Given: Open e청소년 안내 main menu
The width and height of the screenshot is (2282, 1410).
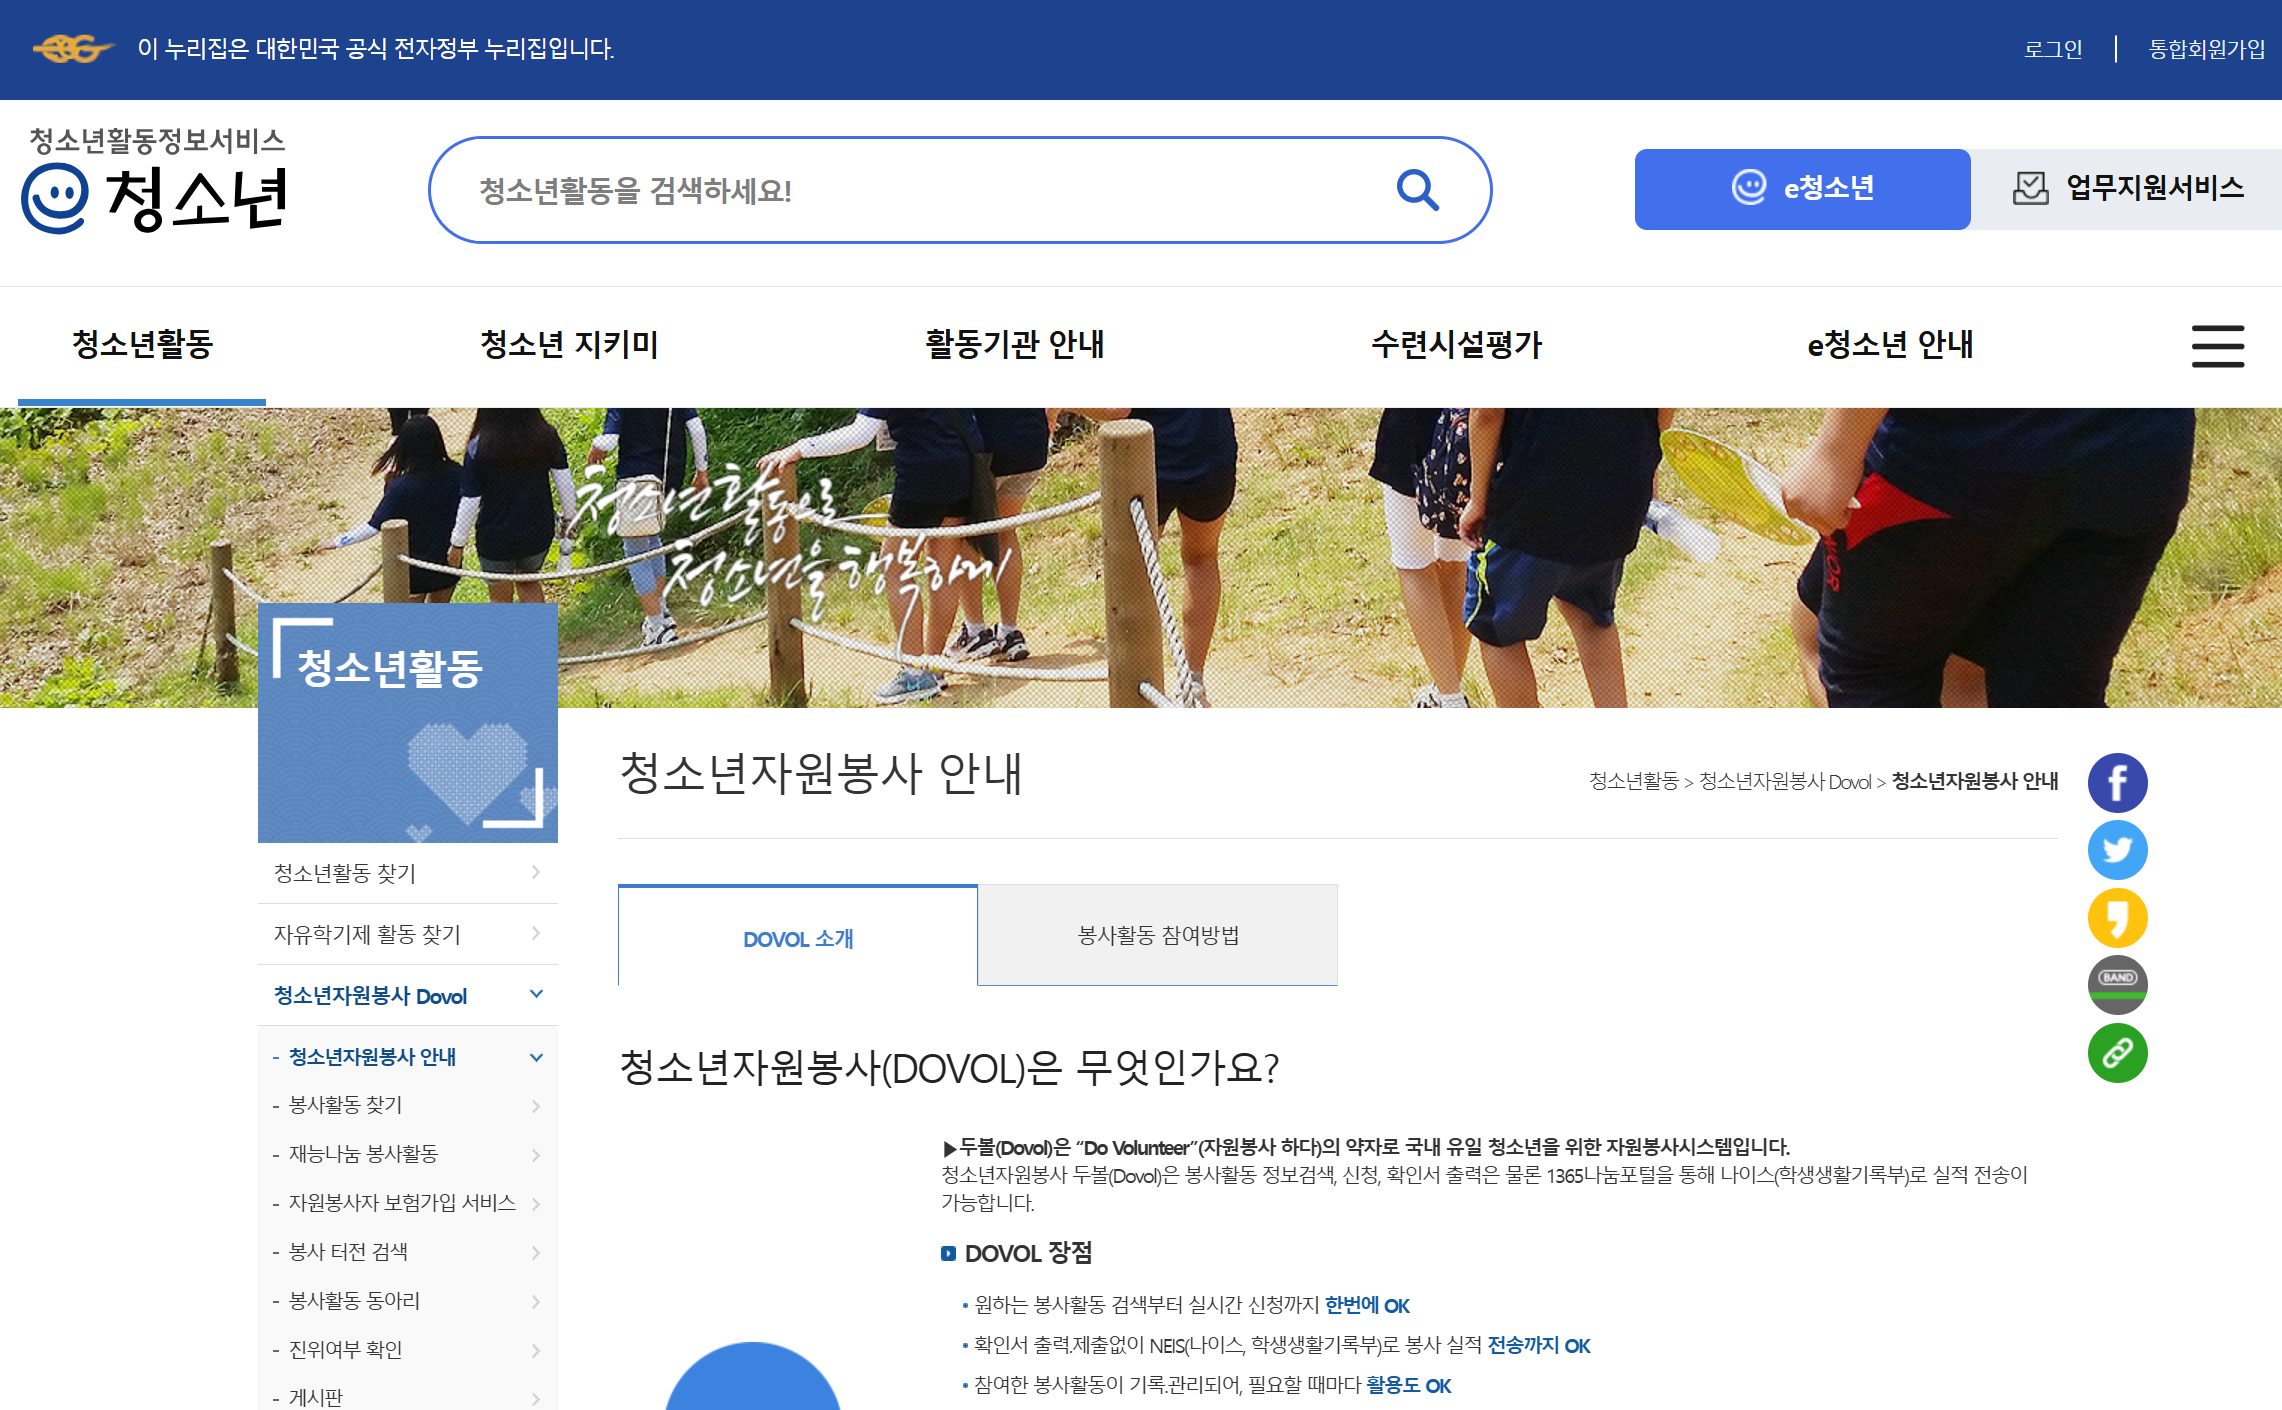Looking at the screenshot, I should click(x=1890, y=345).
